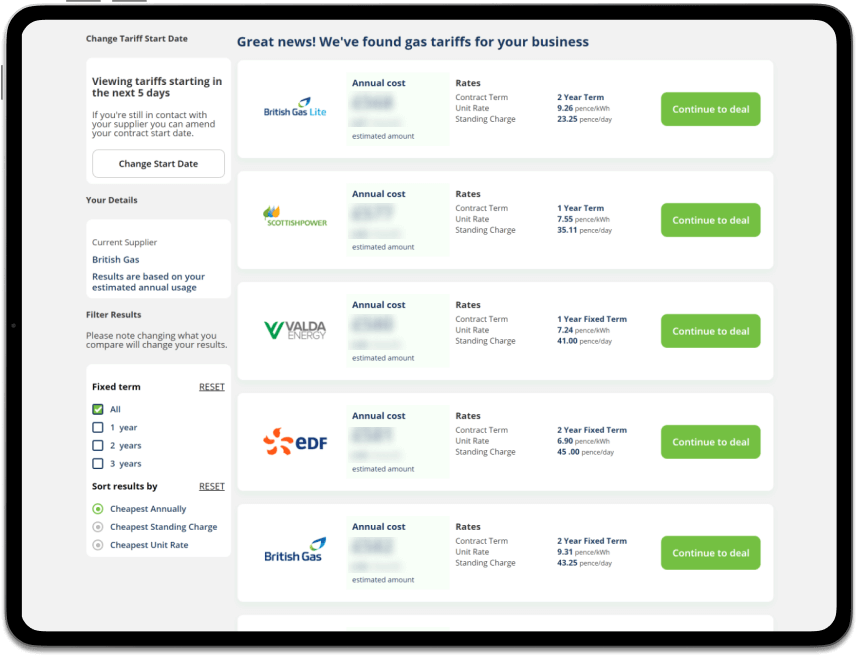Tick the 1 year fixed term checkbox
The width and height of the screenshot is (857, 656).
98,427
